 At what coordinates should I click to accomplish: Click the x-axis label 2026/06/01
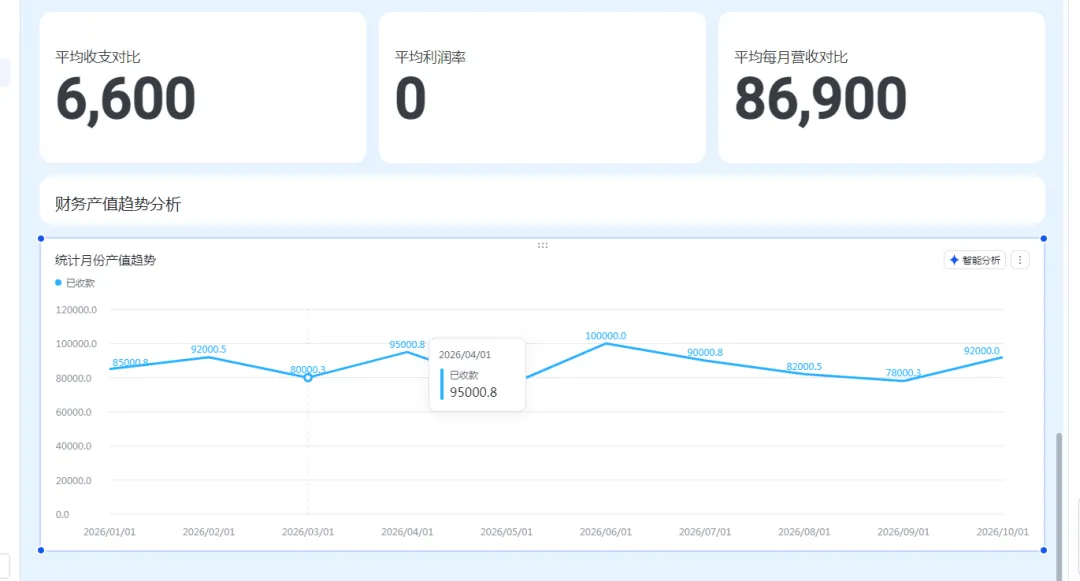(x=605, y=532)
